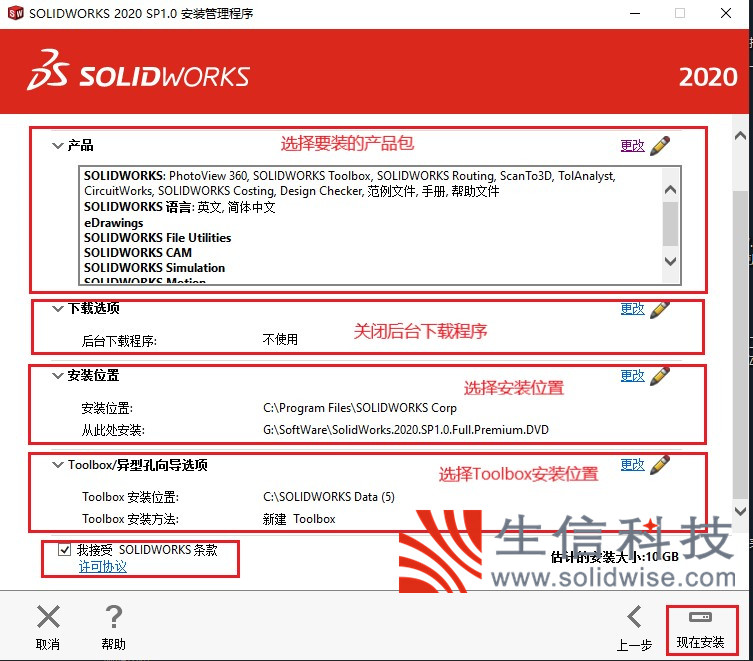
Task: Click SOLIDWORKS 语言: 英文, 简体中文 line
Action: (180, 207)
